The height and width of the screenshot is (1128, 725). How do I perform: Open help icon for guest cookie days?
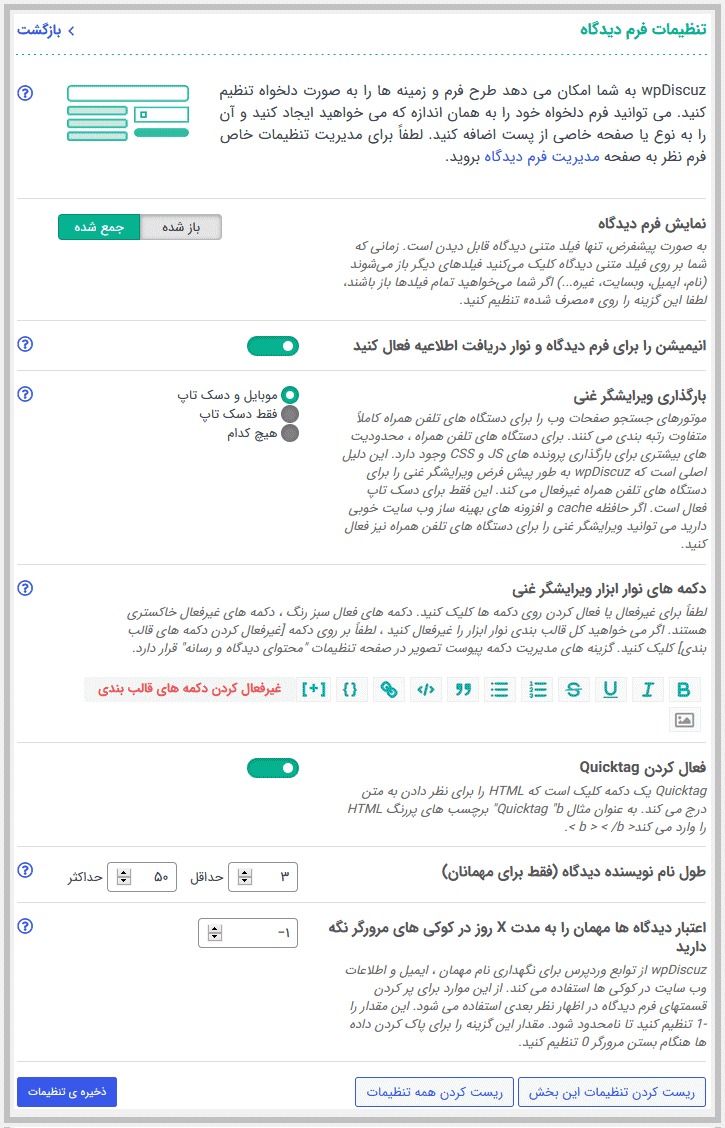pyautogui.click(x=25, y=926)
